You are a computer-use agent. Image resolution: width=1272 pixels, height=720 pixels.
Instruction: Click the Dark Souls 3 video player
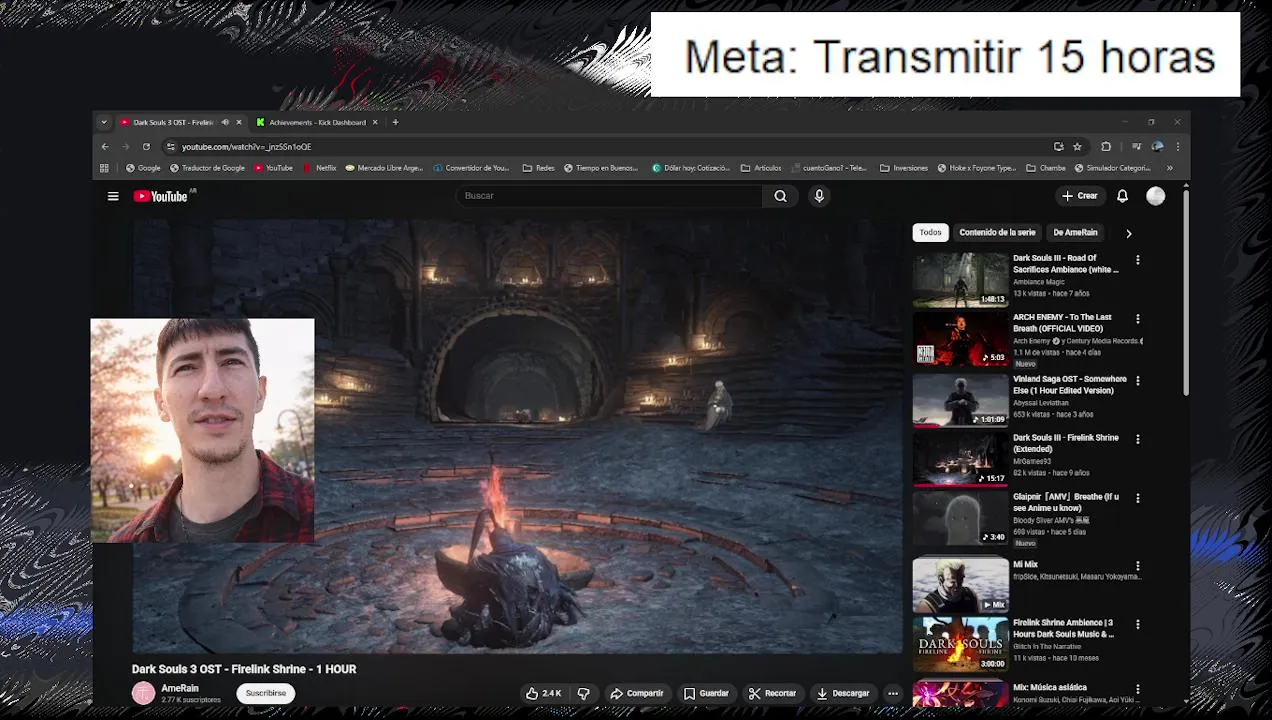(x=517, y=436)
